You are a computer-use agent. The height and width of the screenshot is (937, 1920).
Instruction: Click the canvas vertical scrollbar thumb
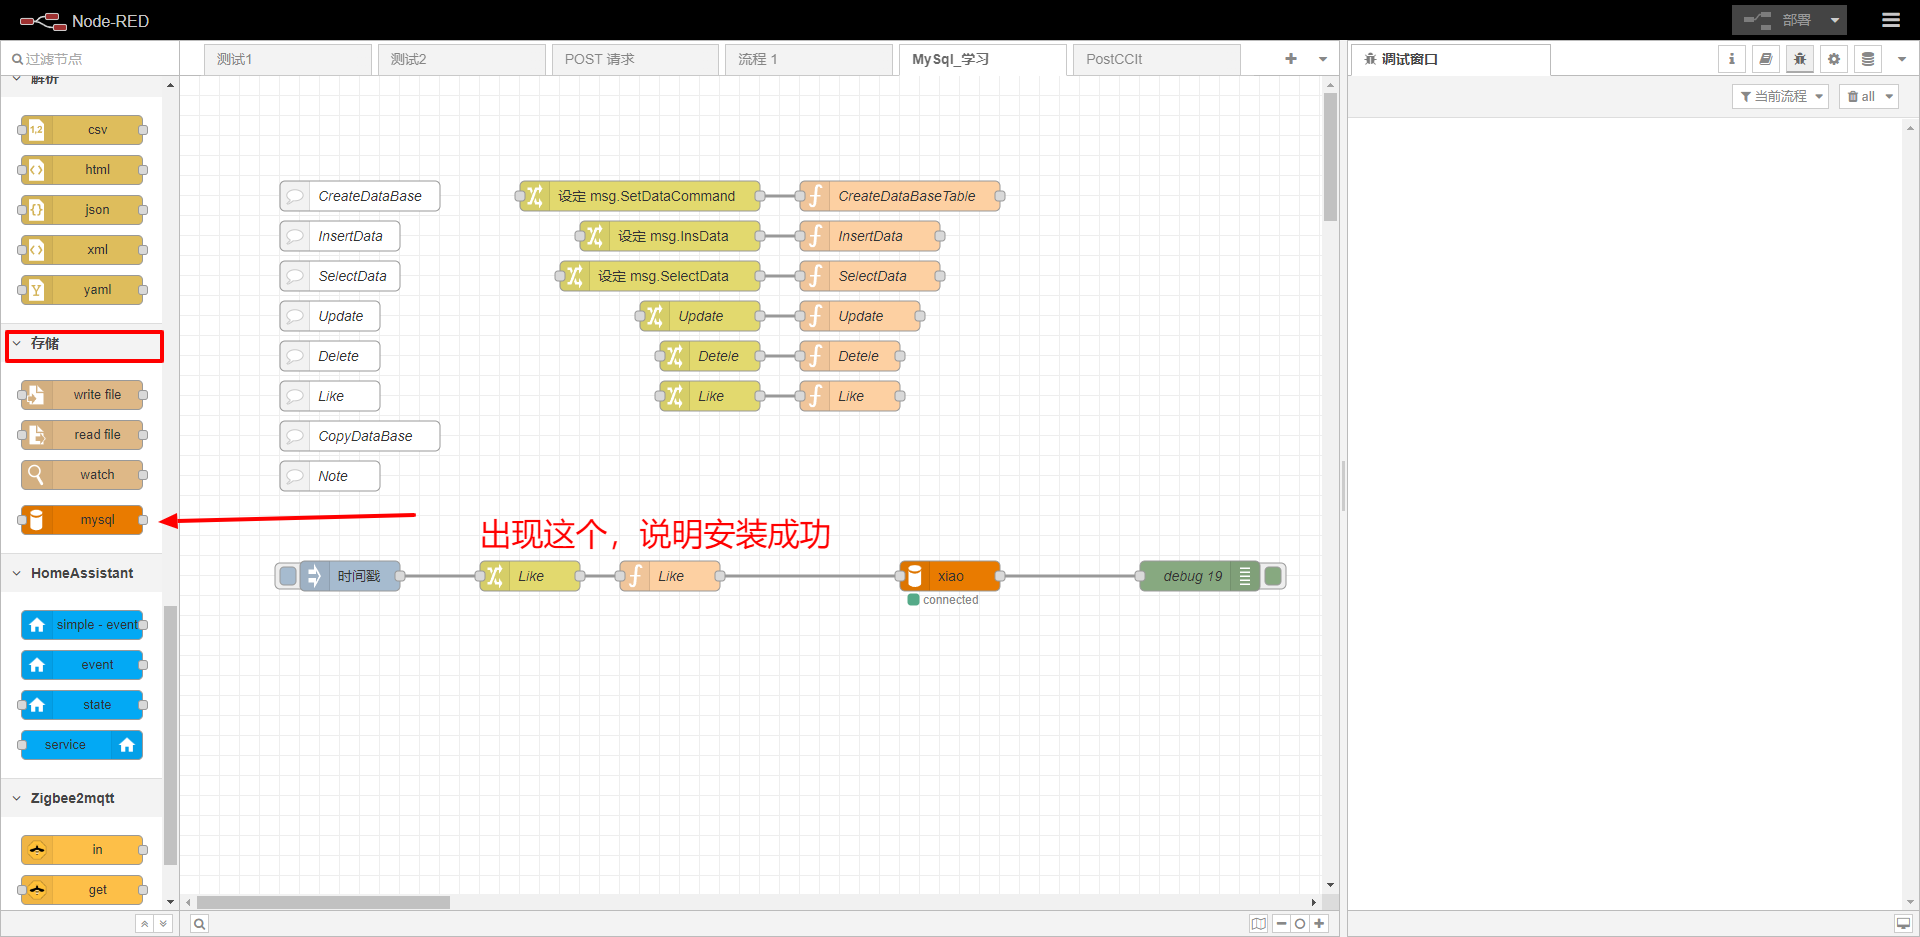(1330, 157)
